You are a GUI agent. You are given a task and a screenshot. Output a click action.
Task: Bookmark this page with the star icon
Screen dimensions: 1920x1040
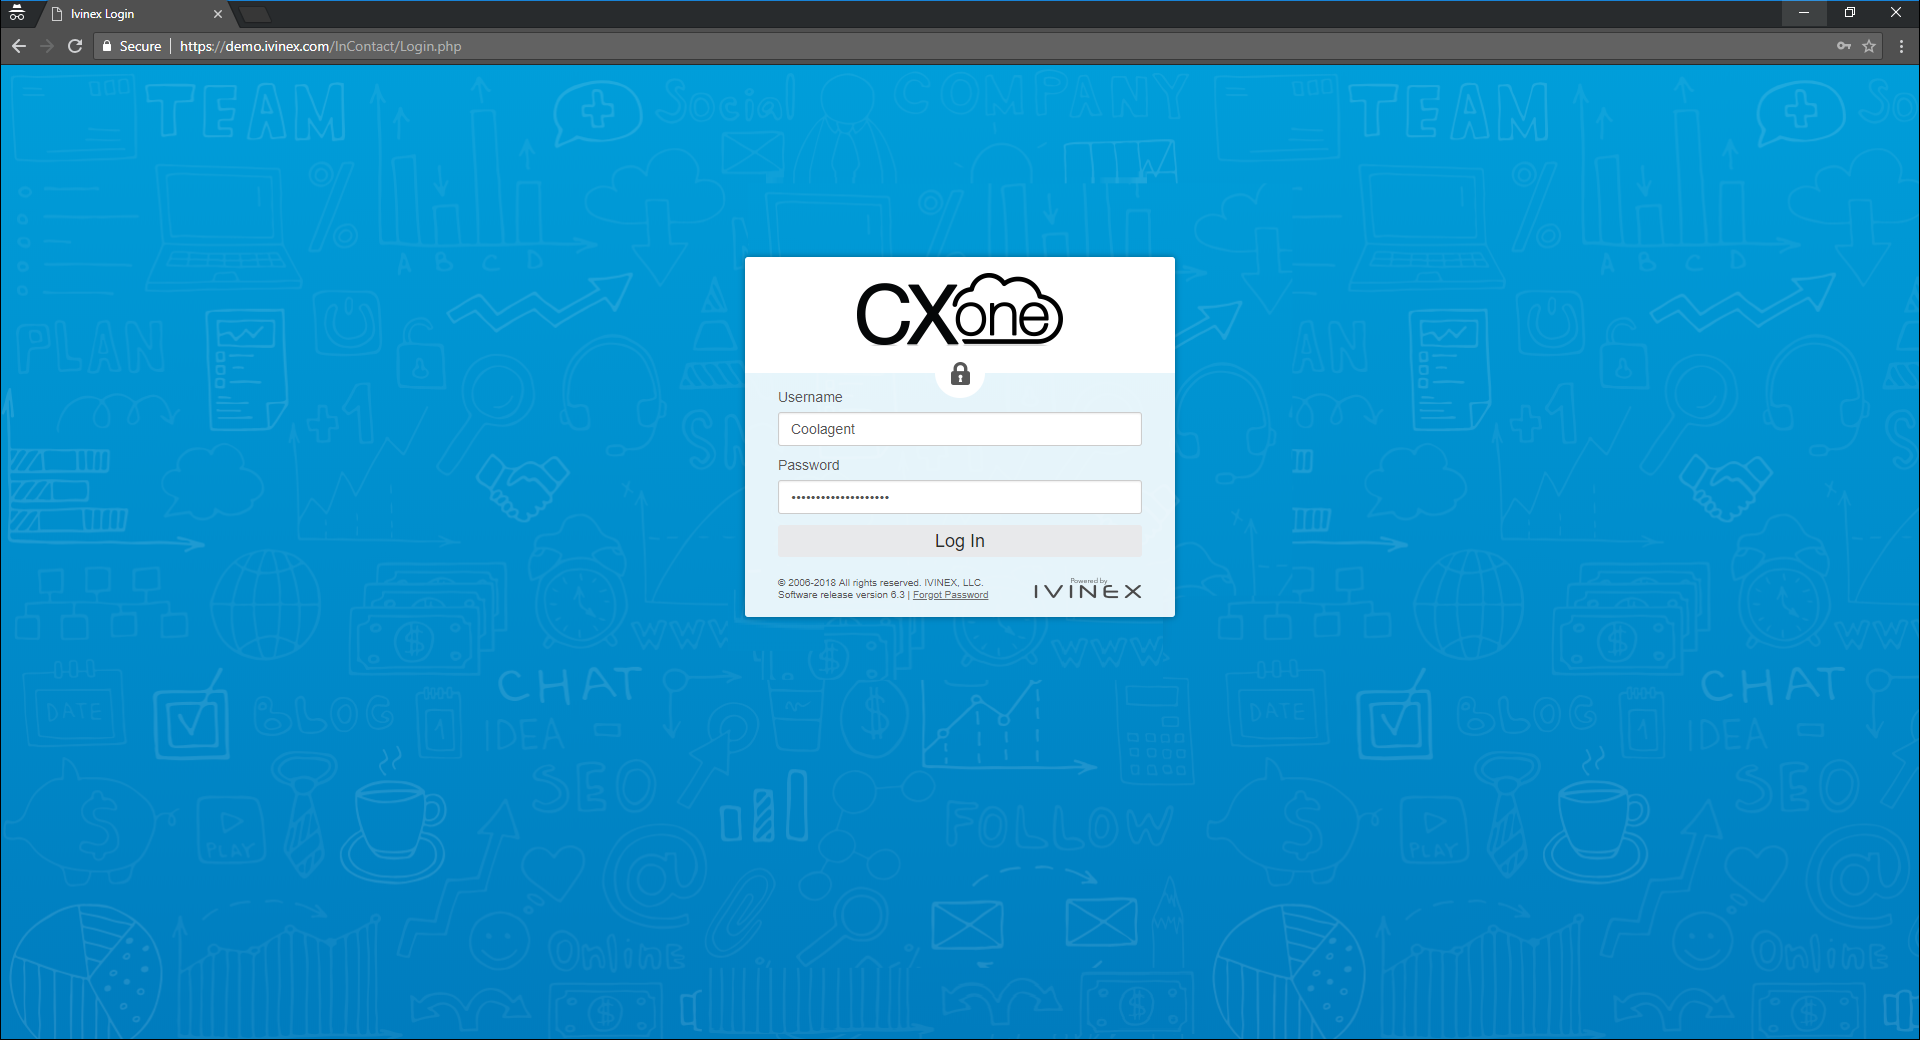pos(1869,46)
